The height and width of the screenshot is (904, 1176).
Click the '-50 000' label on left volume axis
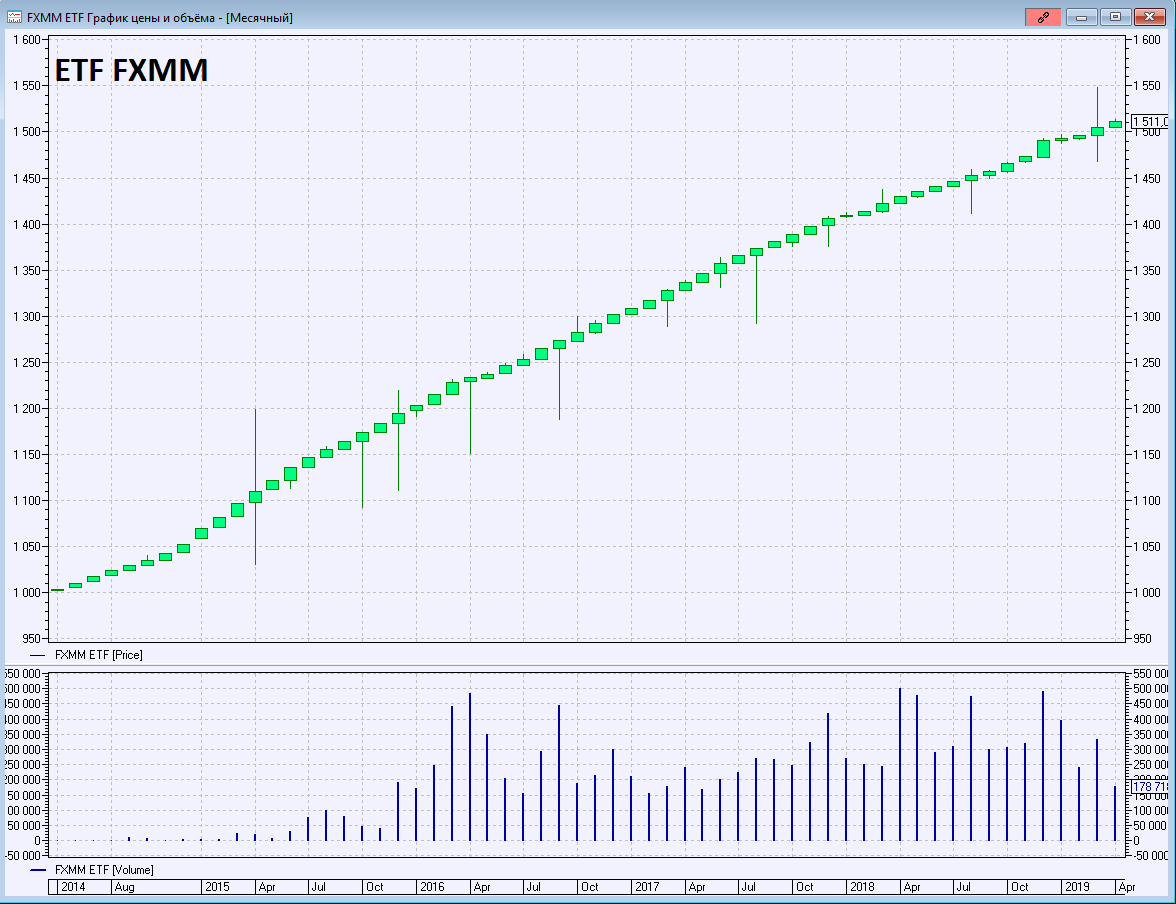tap(23, 855)
